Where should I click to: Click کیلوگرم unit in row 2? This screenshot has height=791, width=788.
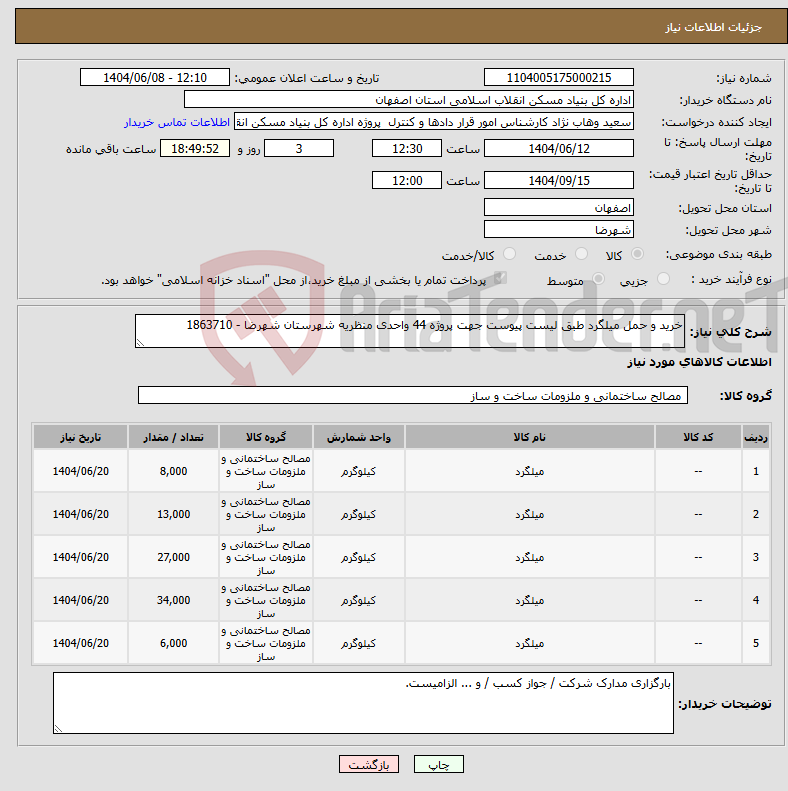point(359,514)
